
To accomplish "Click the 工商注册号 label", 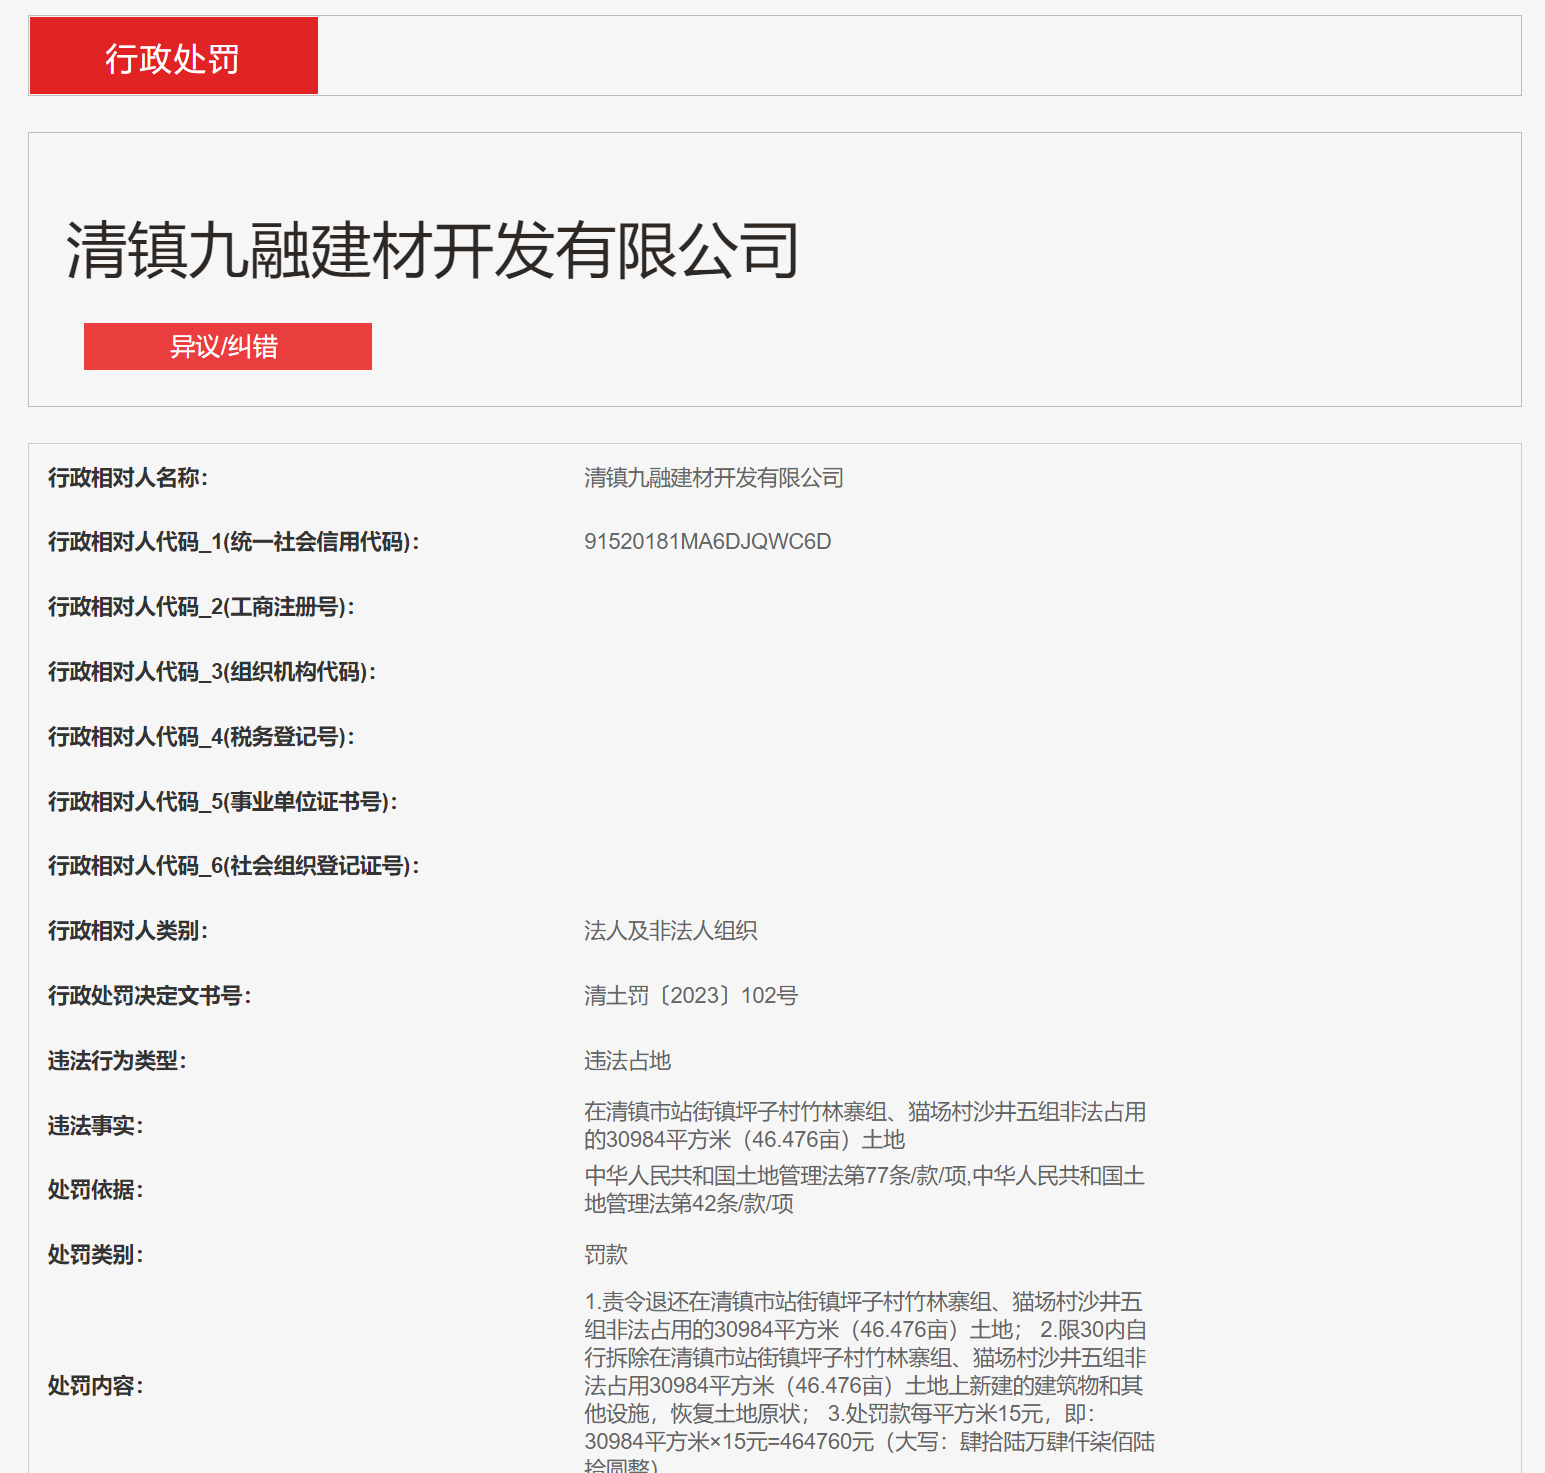I will (201, 607).
